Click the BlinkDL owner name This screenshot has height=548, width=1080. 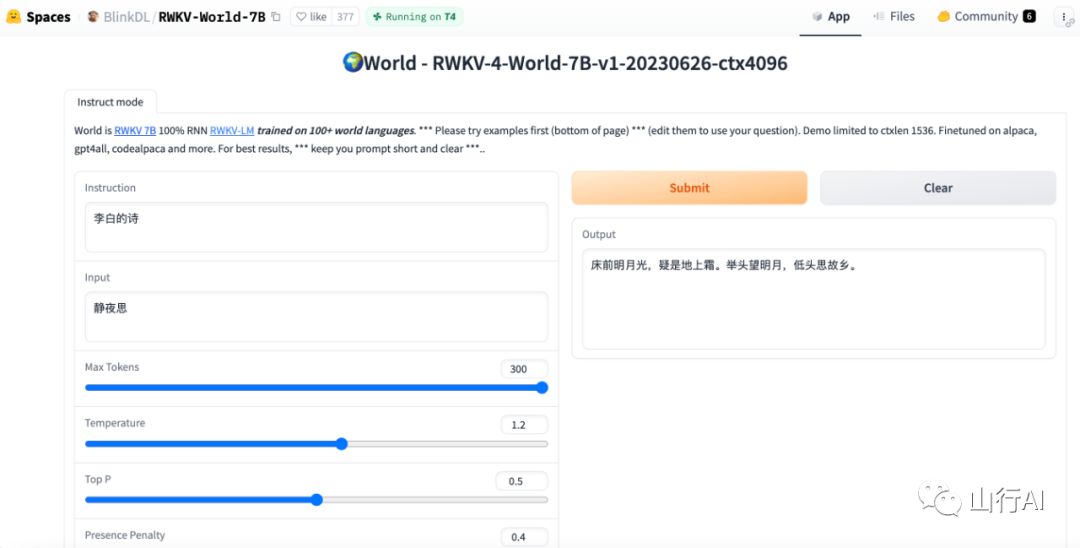[127, 17]
